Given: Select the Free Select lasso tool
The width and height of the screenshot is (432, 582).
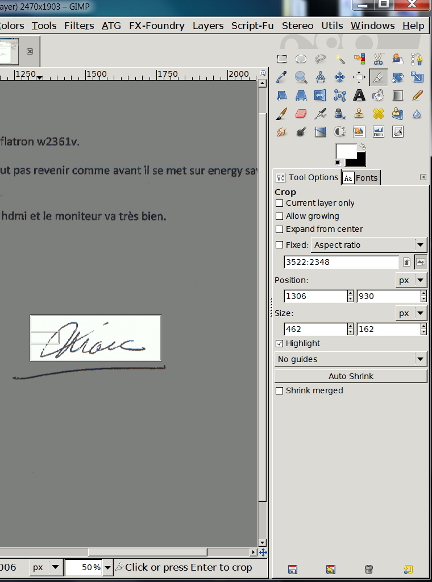Looking at the screenshot, I should [320, 59].
